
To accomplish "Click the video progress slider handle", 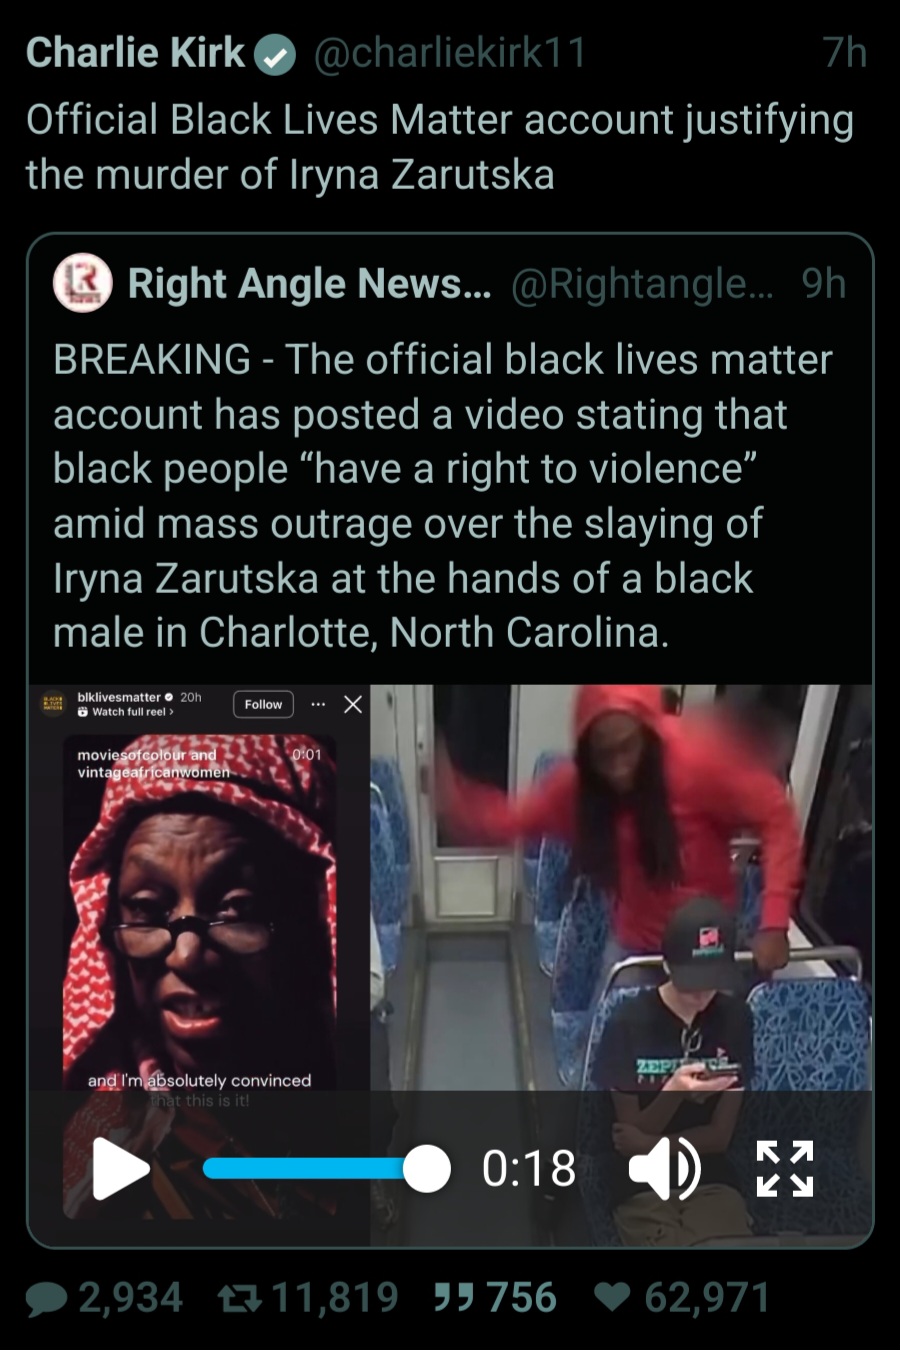I will 427,1168.
